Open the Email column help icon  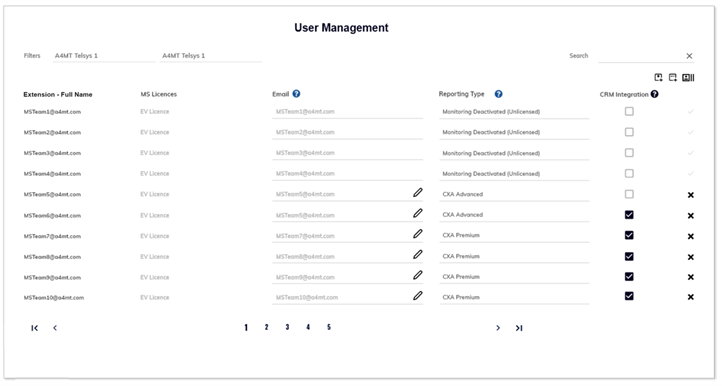pyautogui.click(x=296, y=94)
